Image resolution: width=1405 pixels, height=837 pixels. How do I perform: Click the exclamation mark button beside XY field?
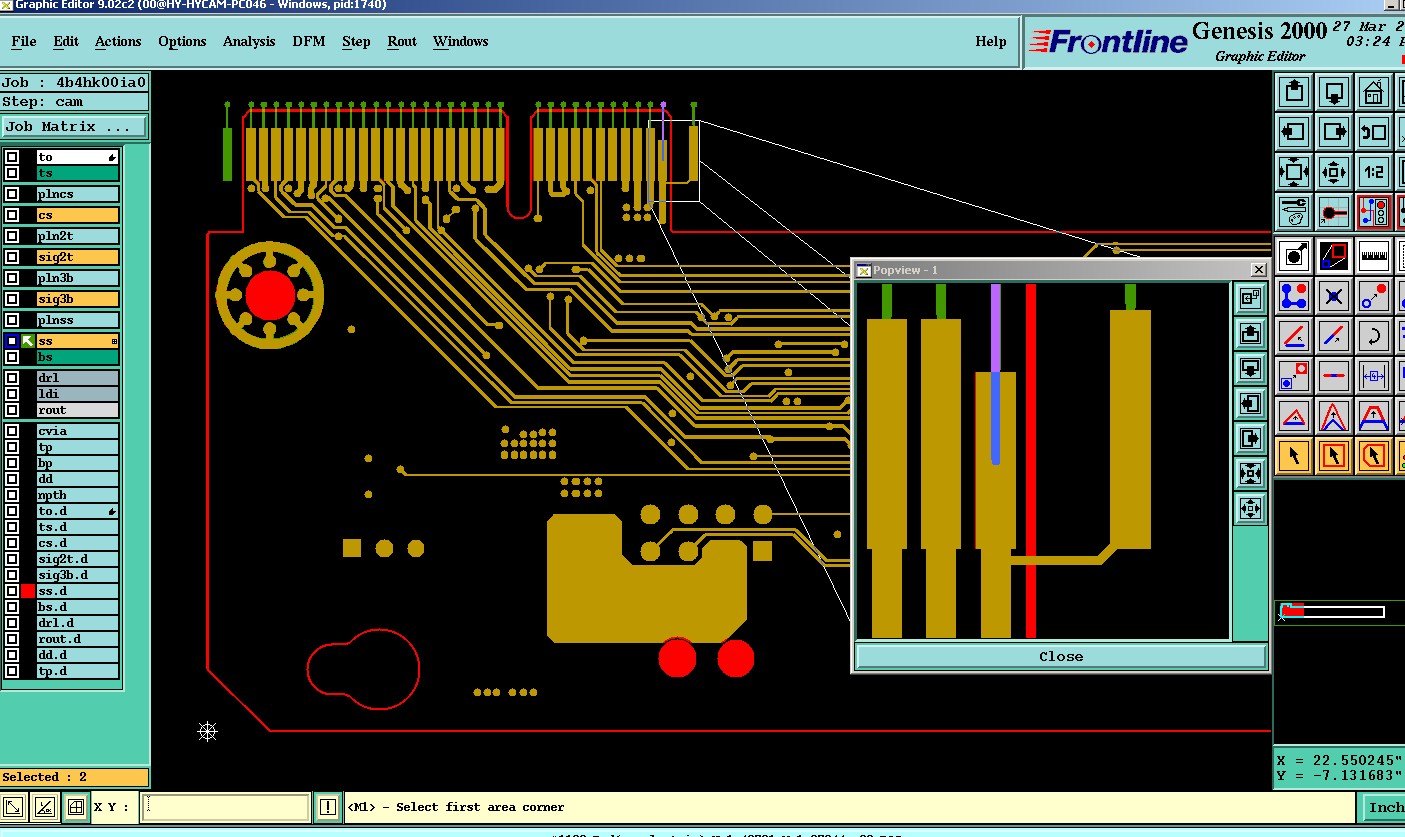tap(328, 807)
